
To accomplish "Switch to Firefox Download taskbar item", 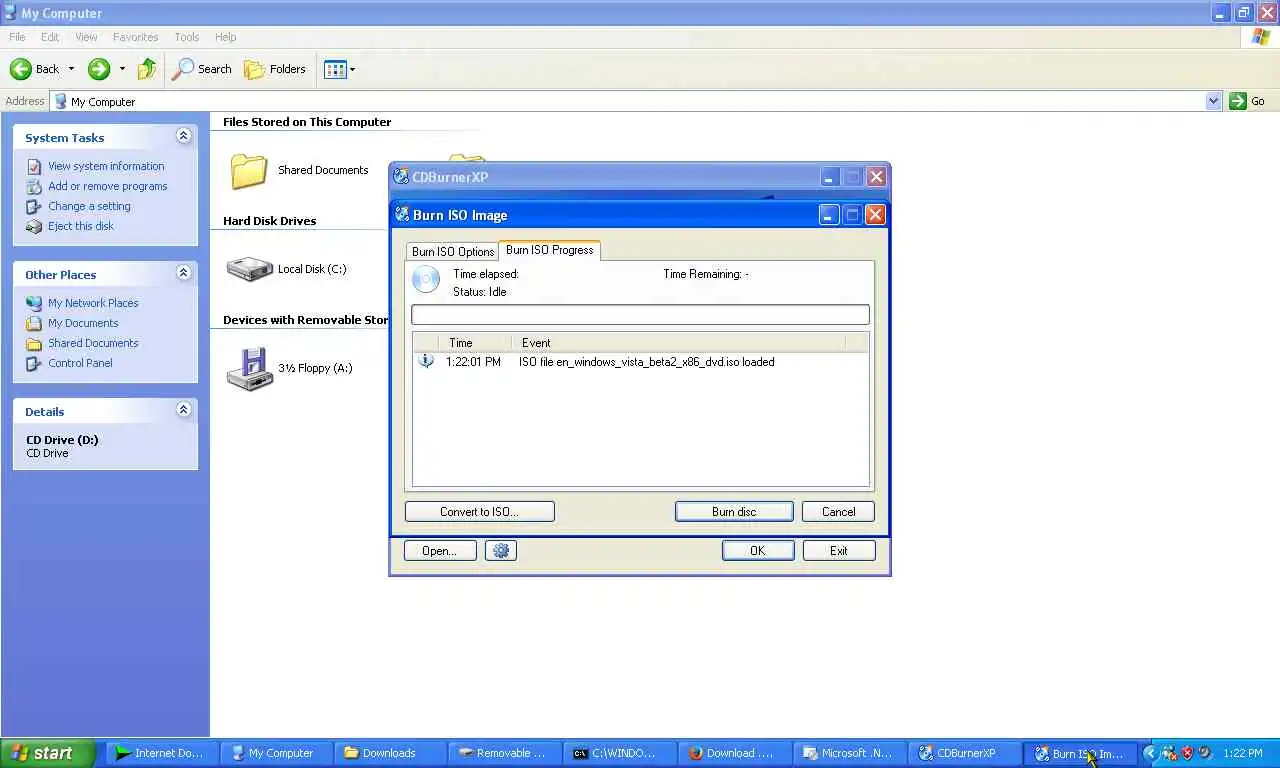I will coord(733,753).
